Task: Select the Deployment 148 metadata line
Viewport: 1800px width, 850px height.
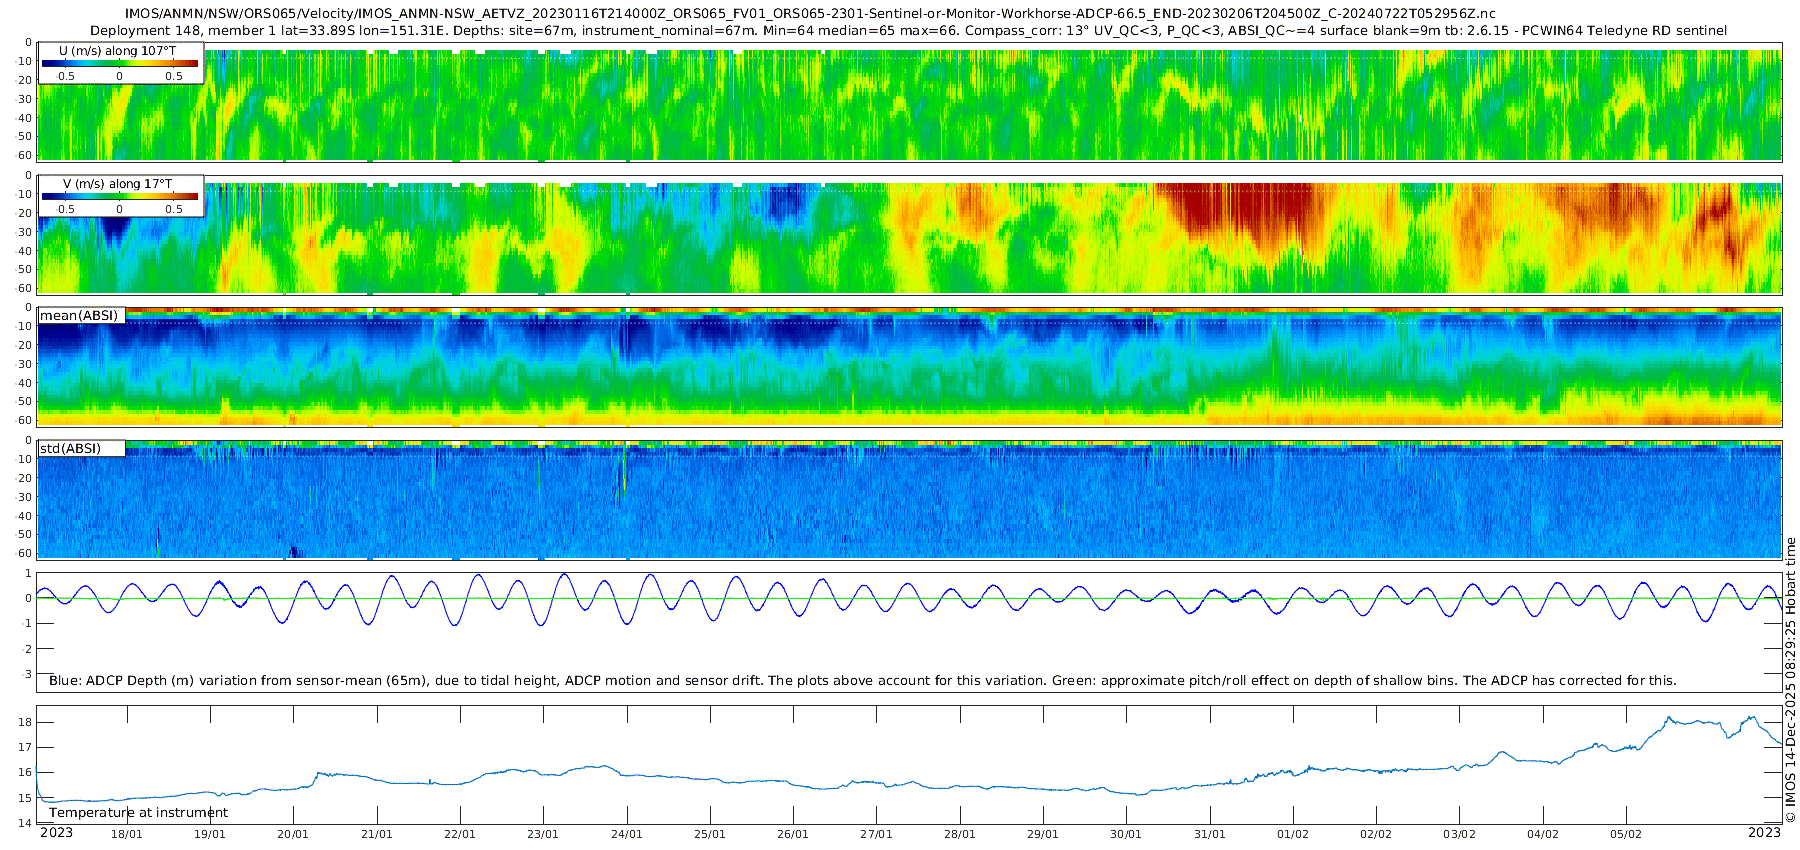Action: click(x=908, y=31)
